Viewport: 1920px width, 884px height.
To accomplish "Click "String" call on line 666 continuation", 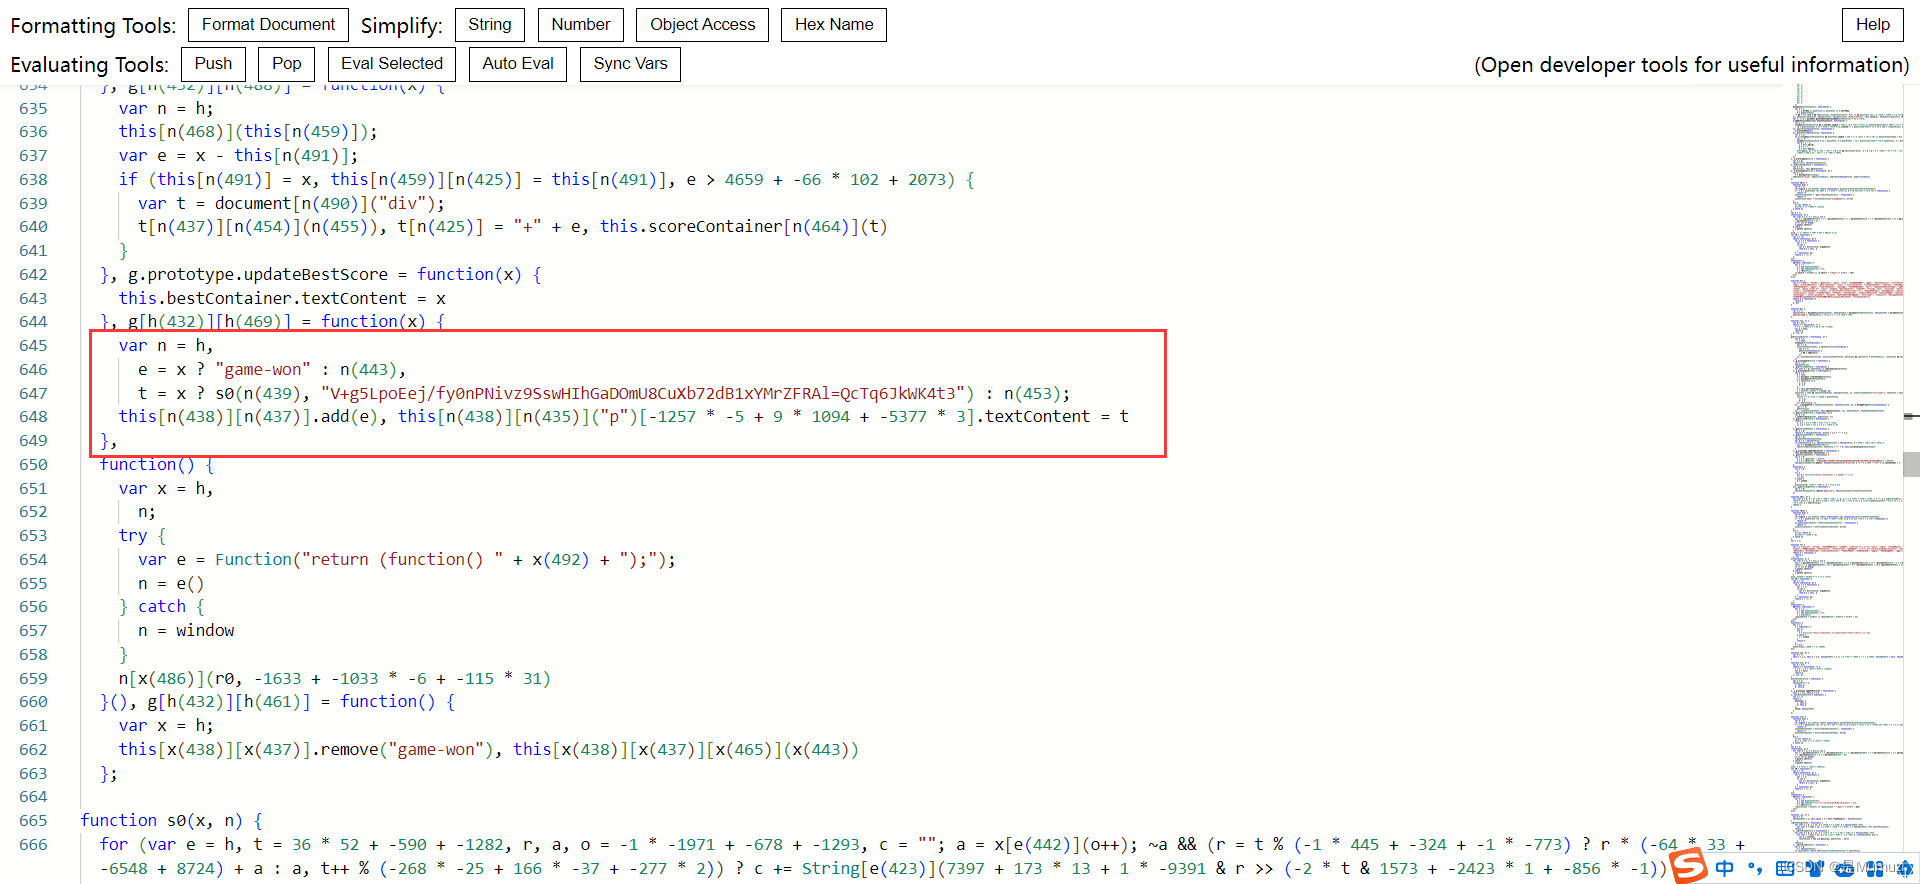I will click(x=830, y=868).
